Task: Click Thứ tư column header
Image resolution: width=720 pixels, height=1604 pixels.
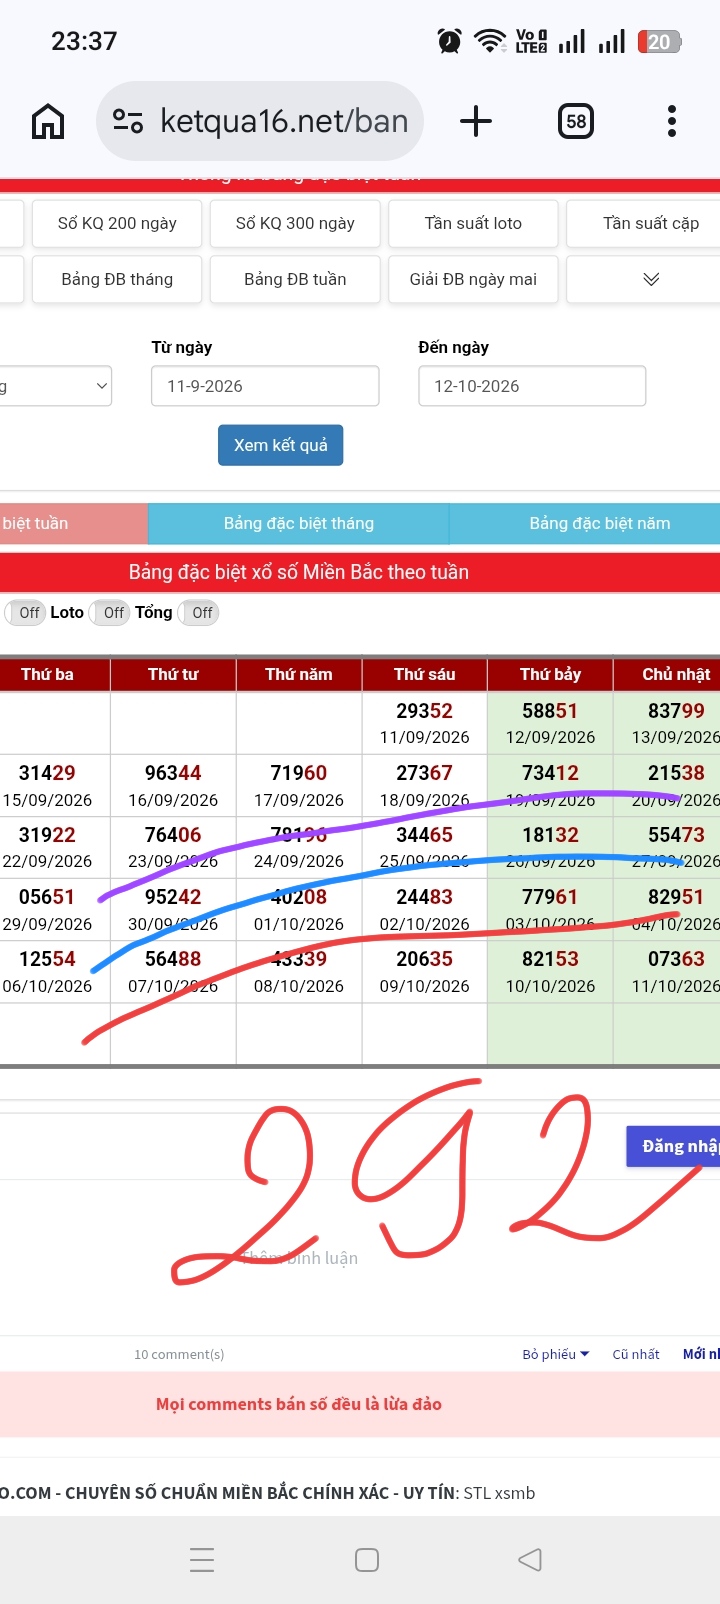Action: pos(173,674)
